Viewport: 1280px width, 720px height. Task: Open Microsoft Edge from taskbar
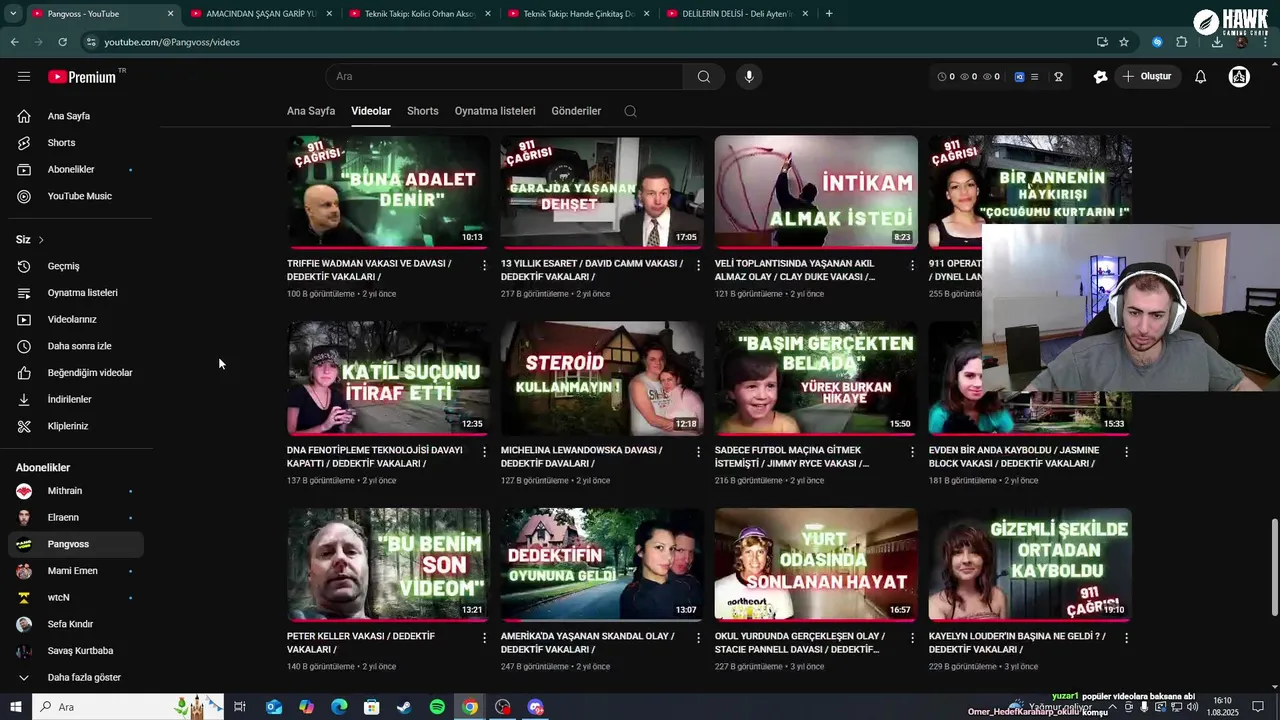pyautogui.click(x=339, y=707)
